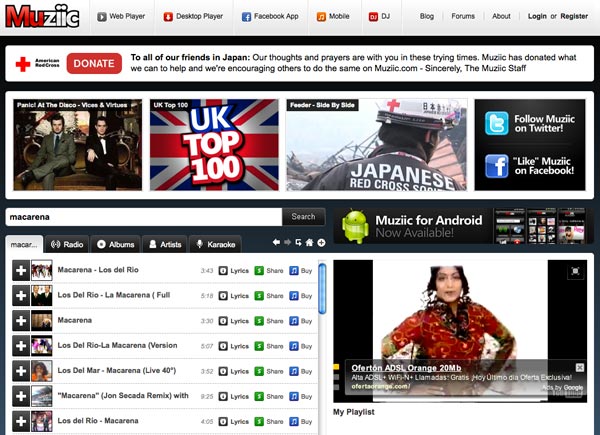Viewport: 600px width, 435px height.
Task: Open Lyrics for Macarena - Los del Rio
Action: tap(234, 270)
